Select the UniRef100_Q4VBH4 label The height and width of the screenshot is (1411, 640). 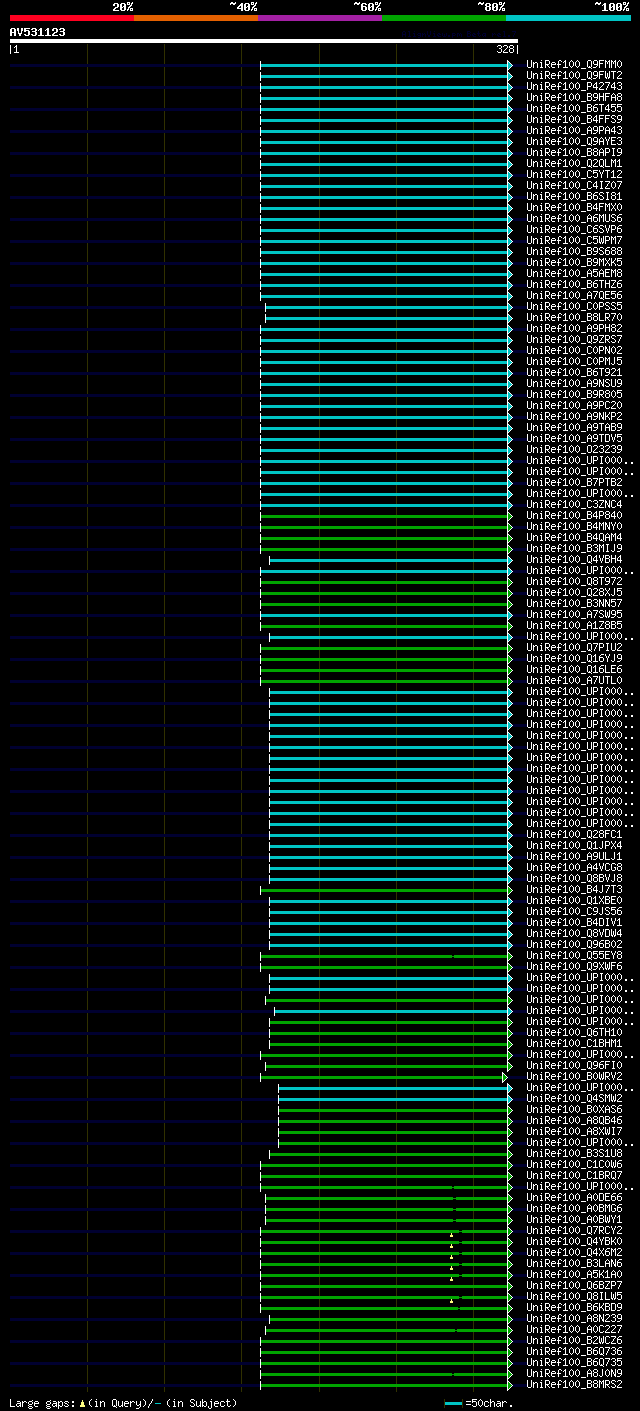[x=574, y=560]
